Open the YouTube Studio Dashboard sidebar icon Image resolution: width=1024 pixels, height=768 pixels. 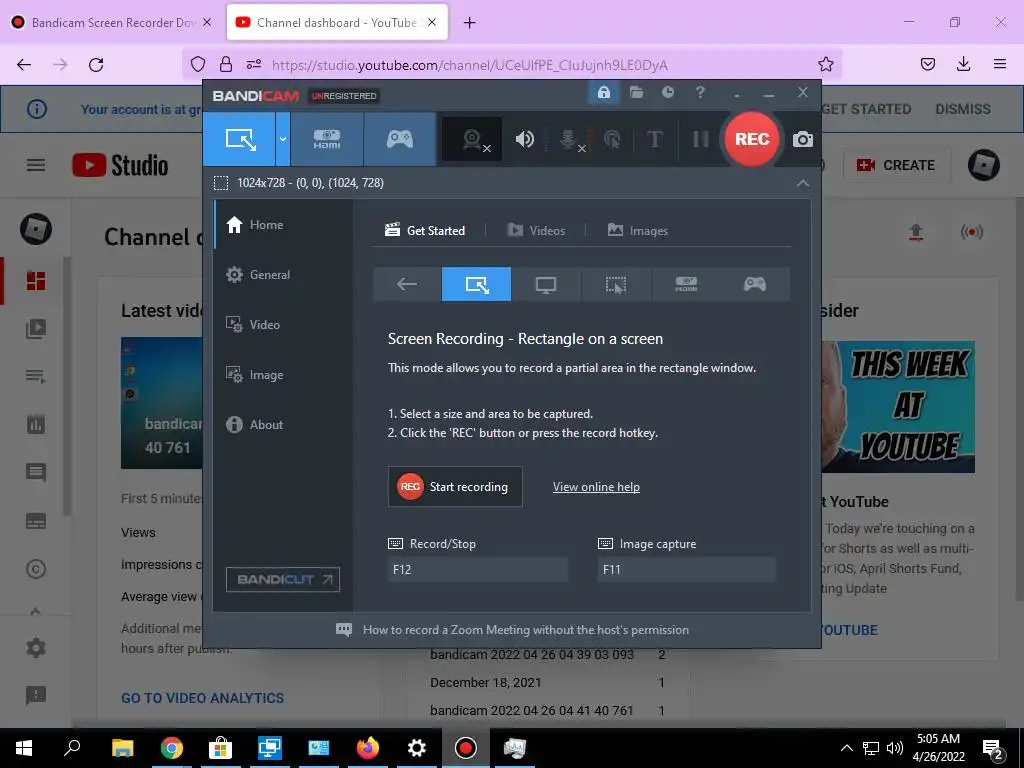[36, 281]
